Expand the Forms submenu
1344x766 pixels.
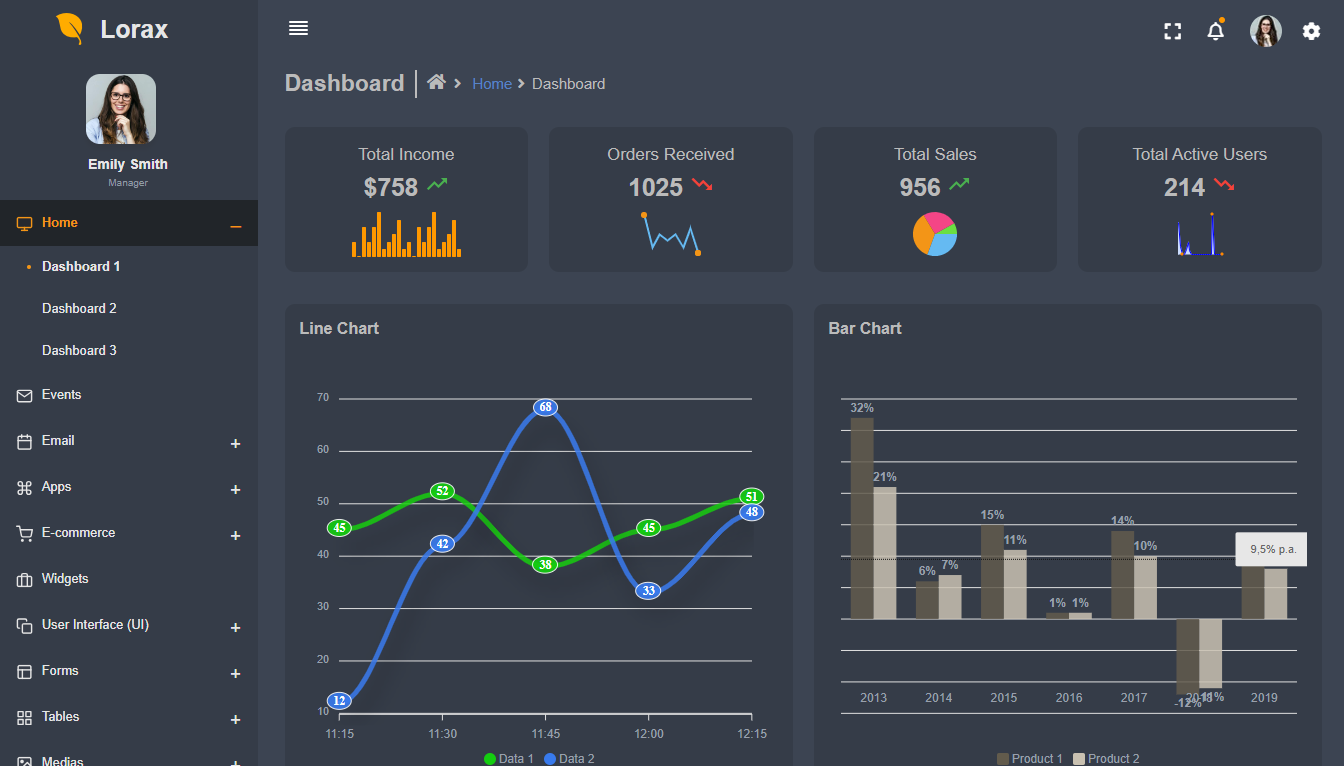[x=236, y=674]
